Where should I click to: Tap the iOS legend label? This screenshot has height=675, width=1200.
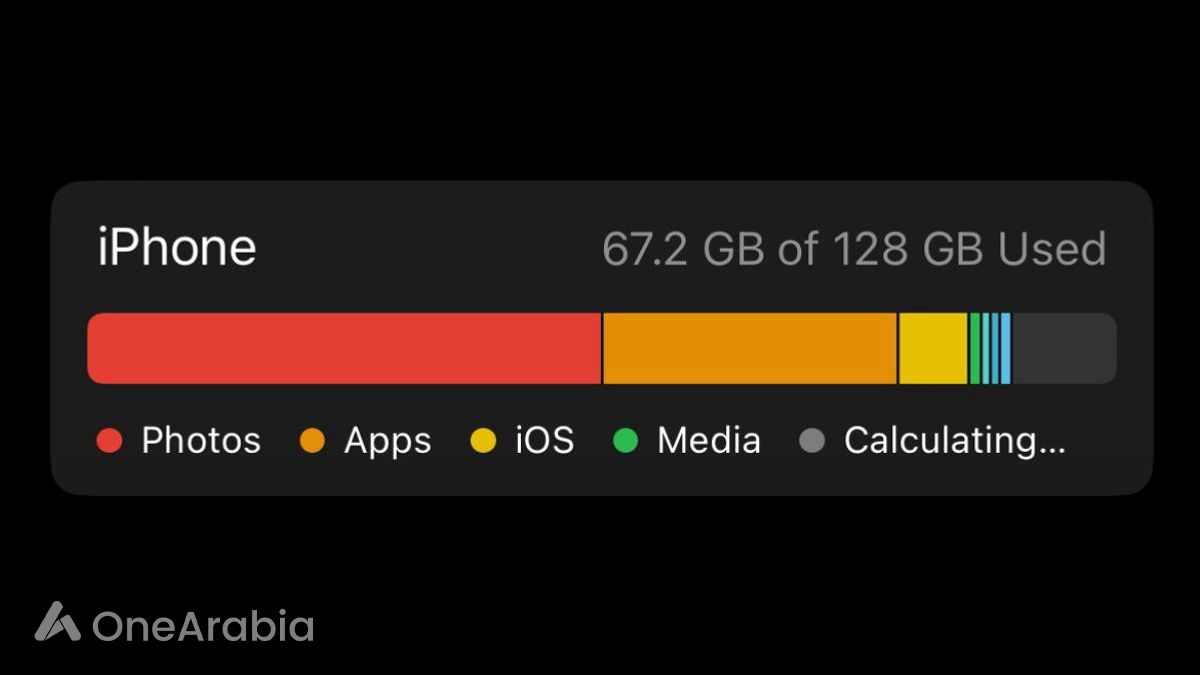click(545, 441)
